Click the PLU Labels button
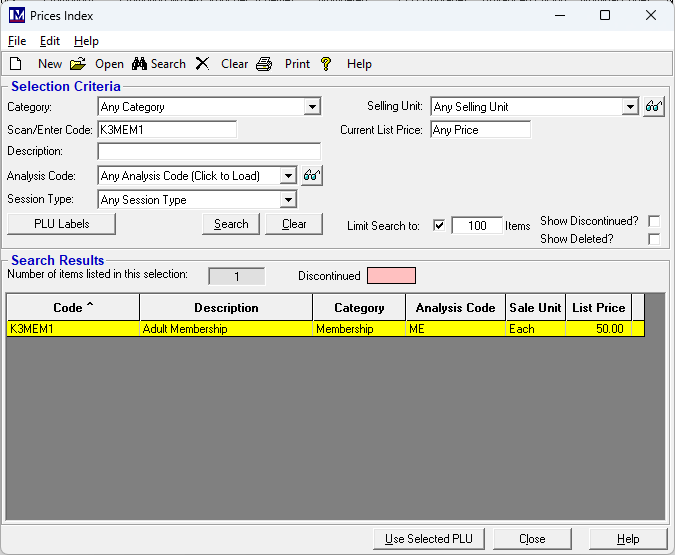The image size is (675, 555). point(62,224)
